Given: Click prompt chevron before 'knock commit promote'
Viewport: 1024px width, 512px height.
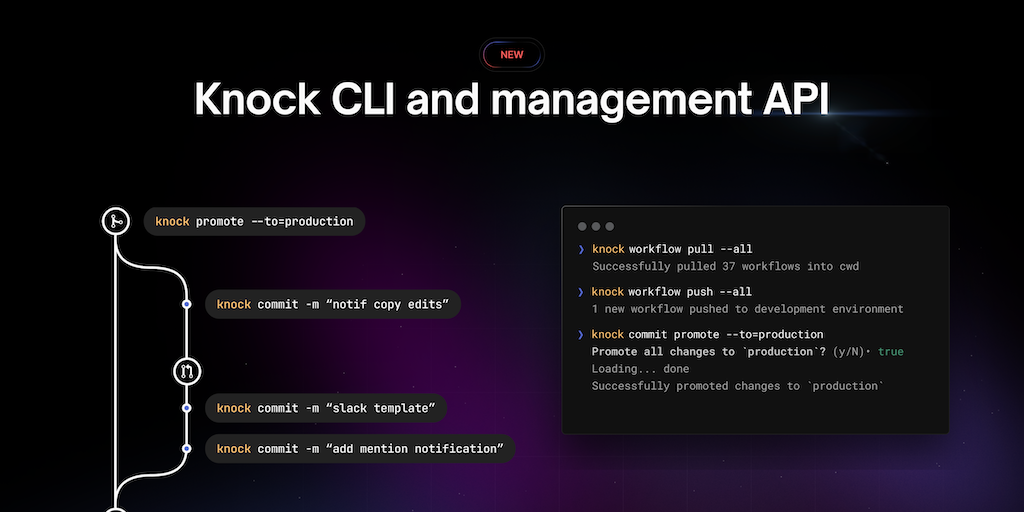Looking at the screenshot, I should pyautogui.click(x=581, y=335).
